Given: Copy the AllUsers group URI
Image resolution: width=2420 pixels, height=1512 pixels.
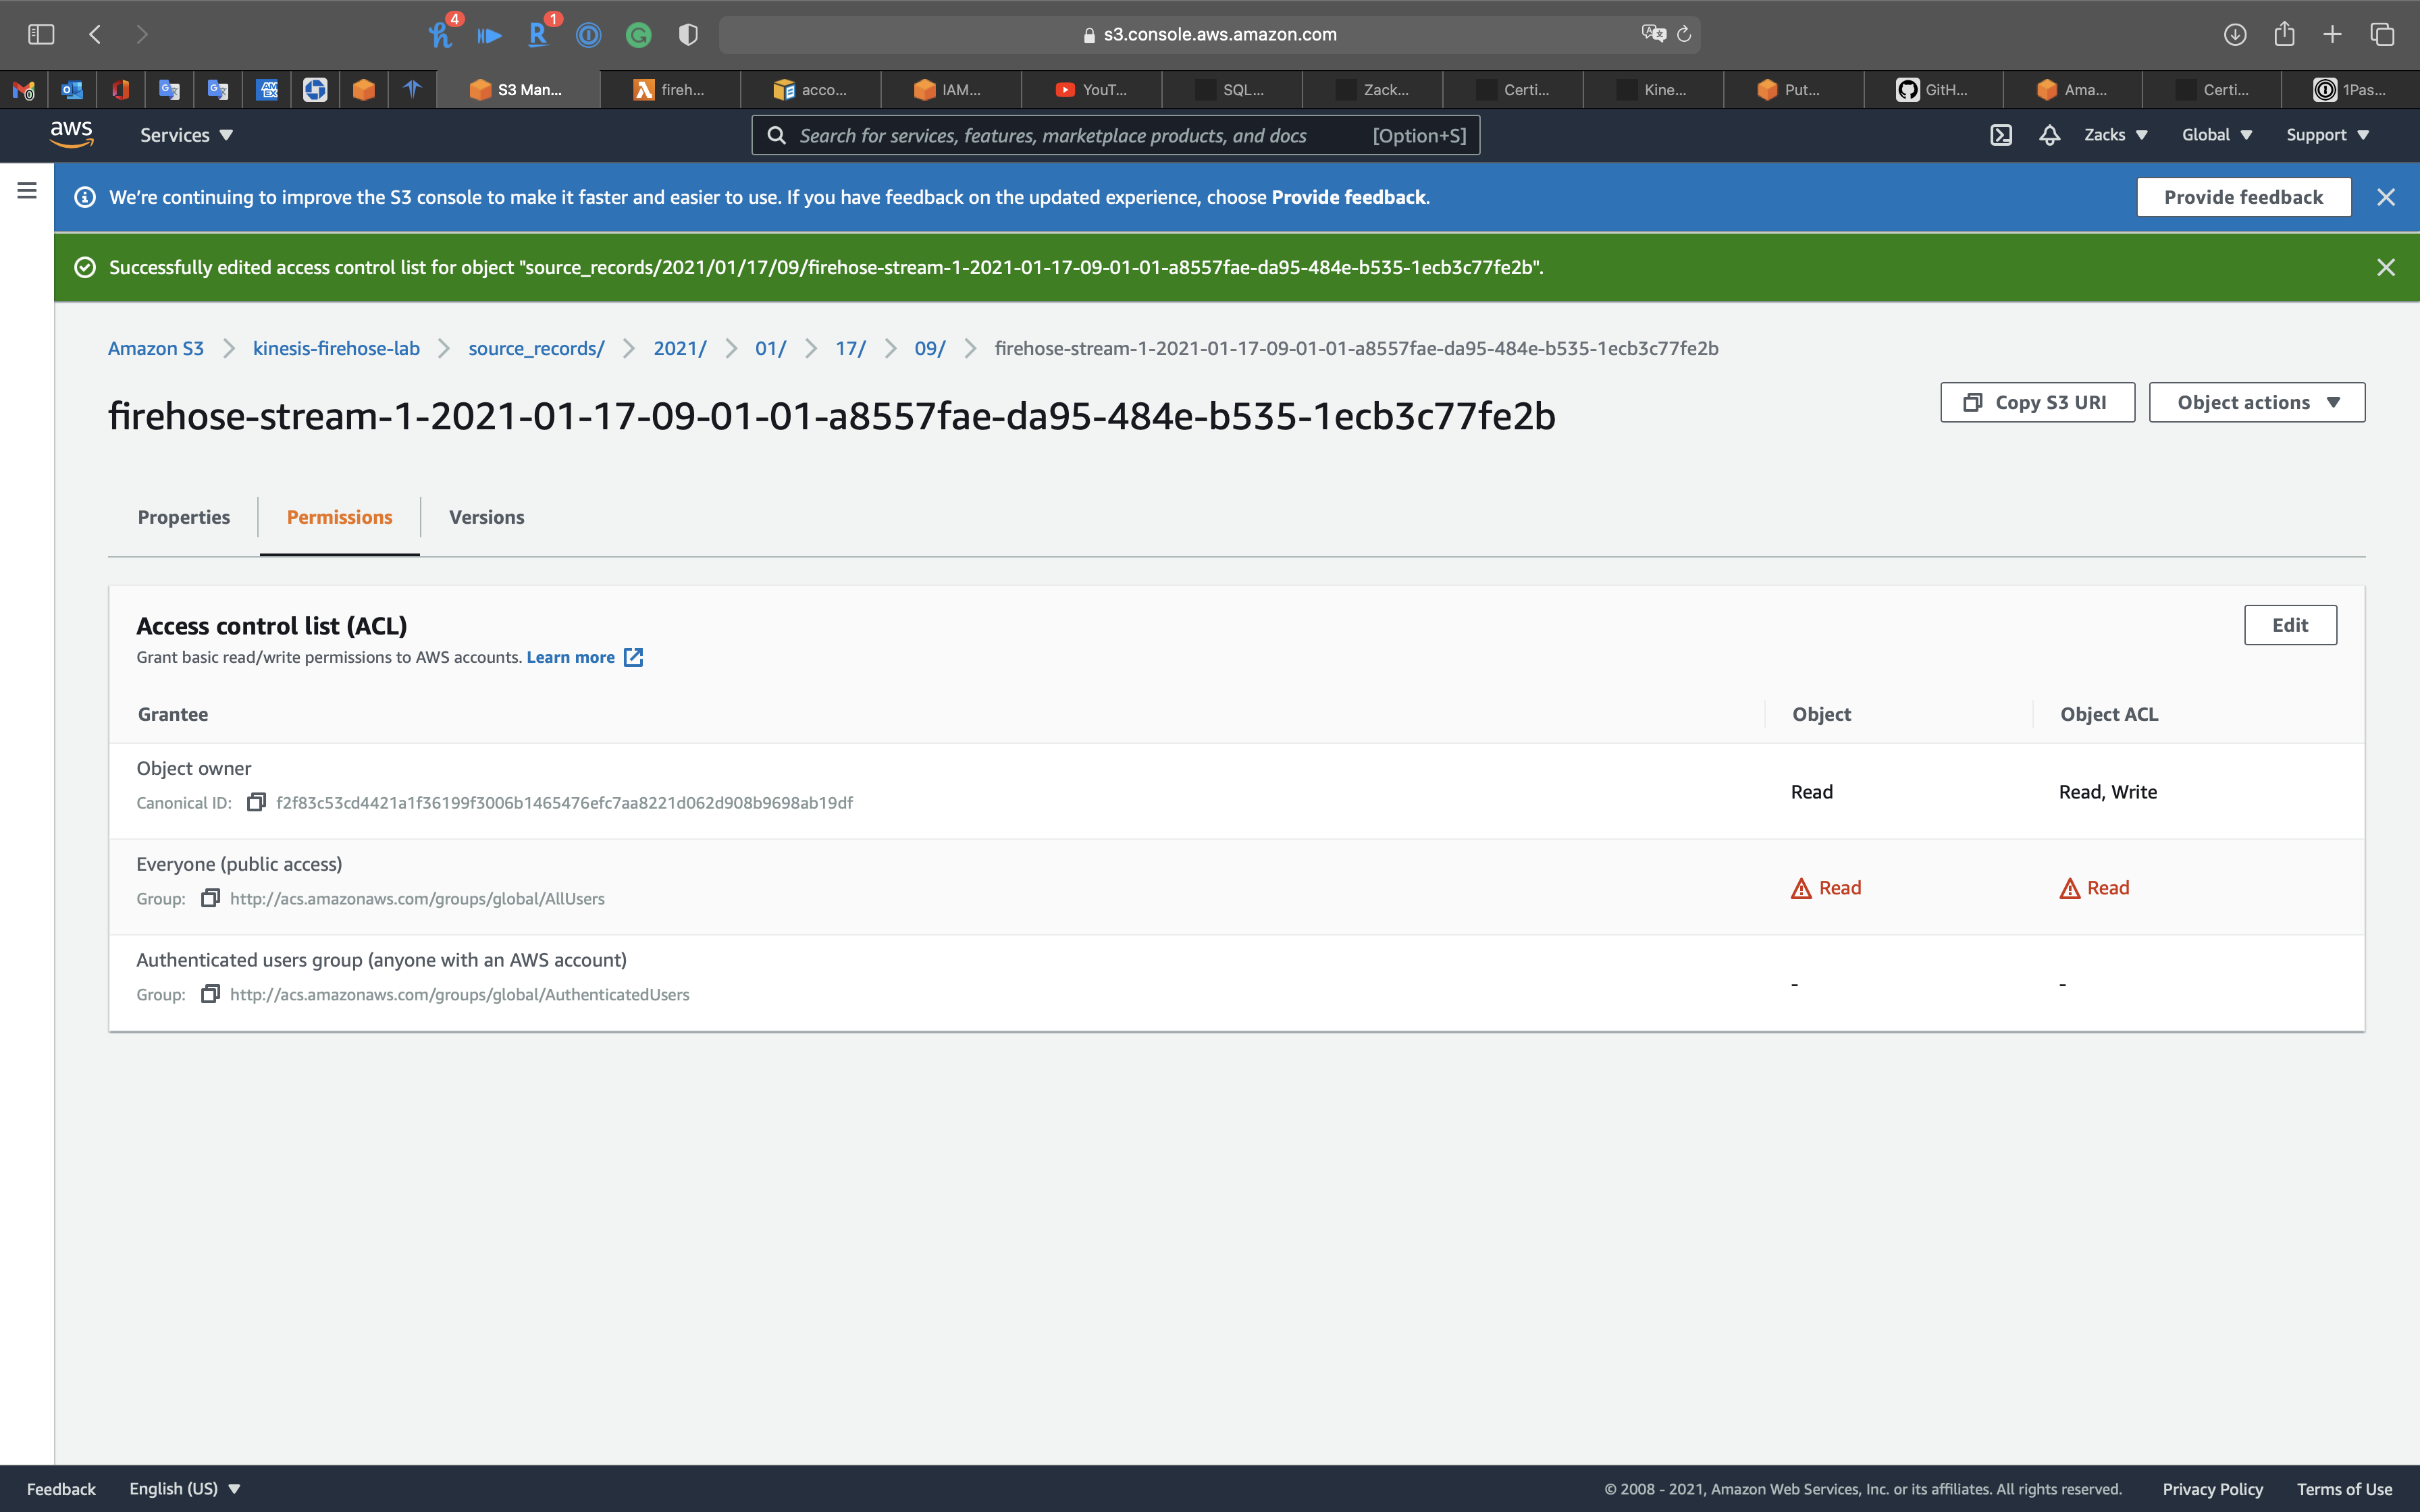Looking at the screenshot, I should tap(210, 898).
